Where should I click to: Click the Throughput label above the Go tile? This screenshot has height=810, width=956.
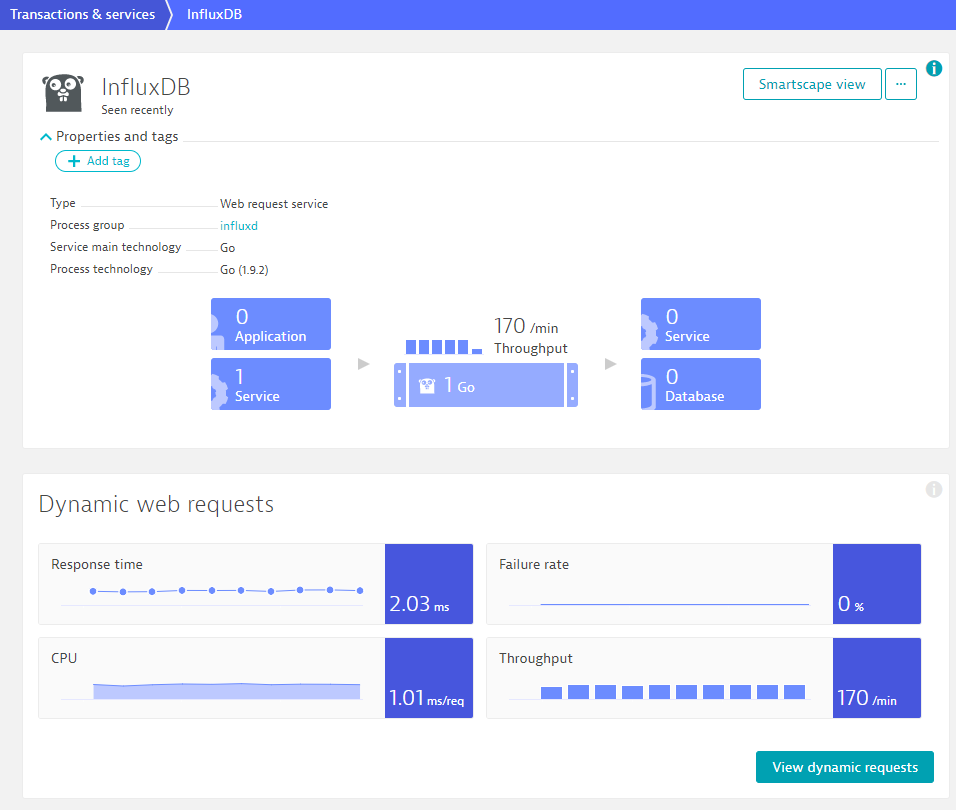pyautogui.click(x=530, y=348)
